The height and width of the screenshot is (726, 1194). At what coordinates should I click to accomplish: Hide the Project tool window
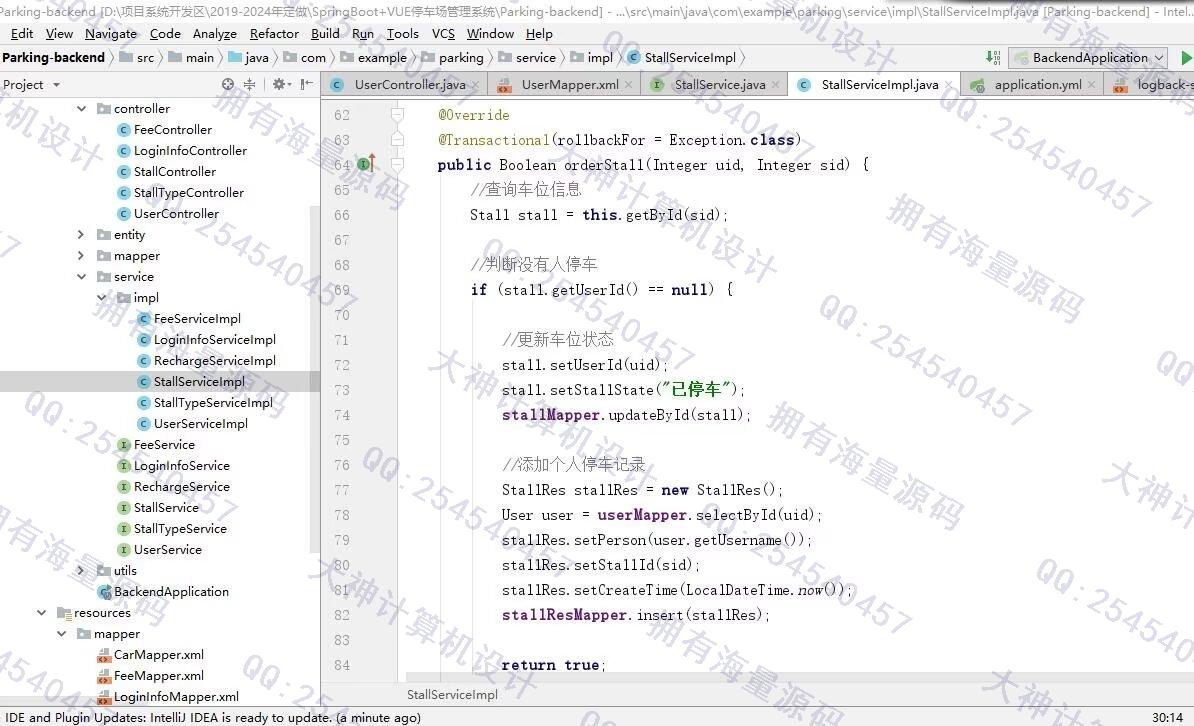click(x=306, y=84)
